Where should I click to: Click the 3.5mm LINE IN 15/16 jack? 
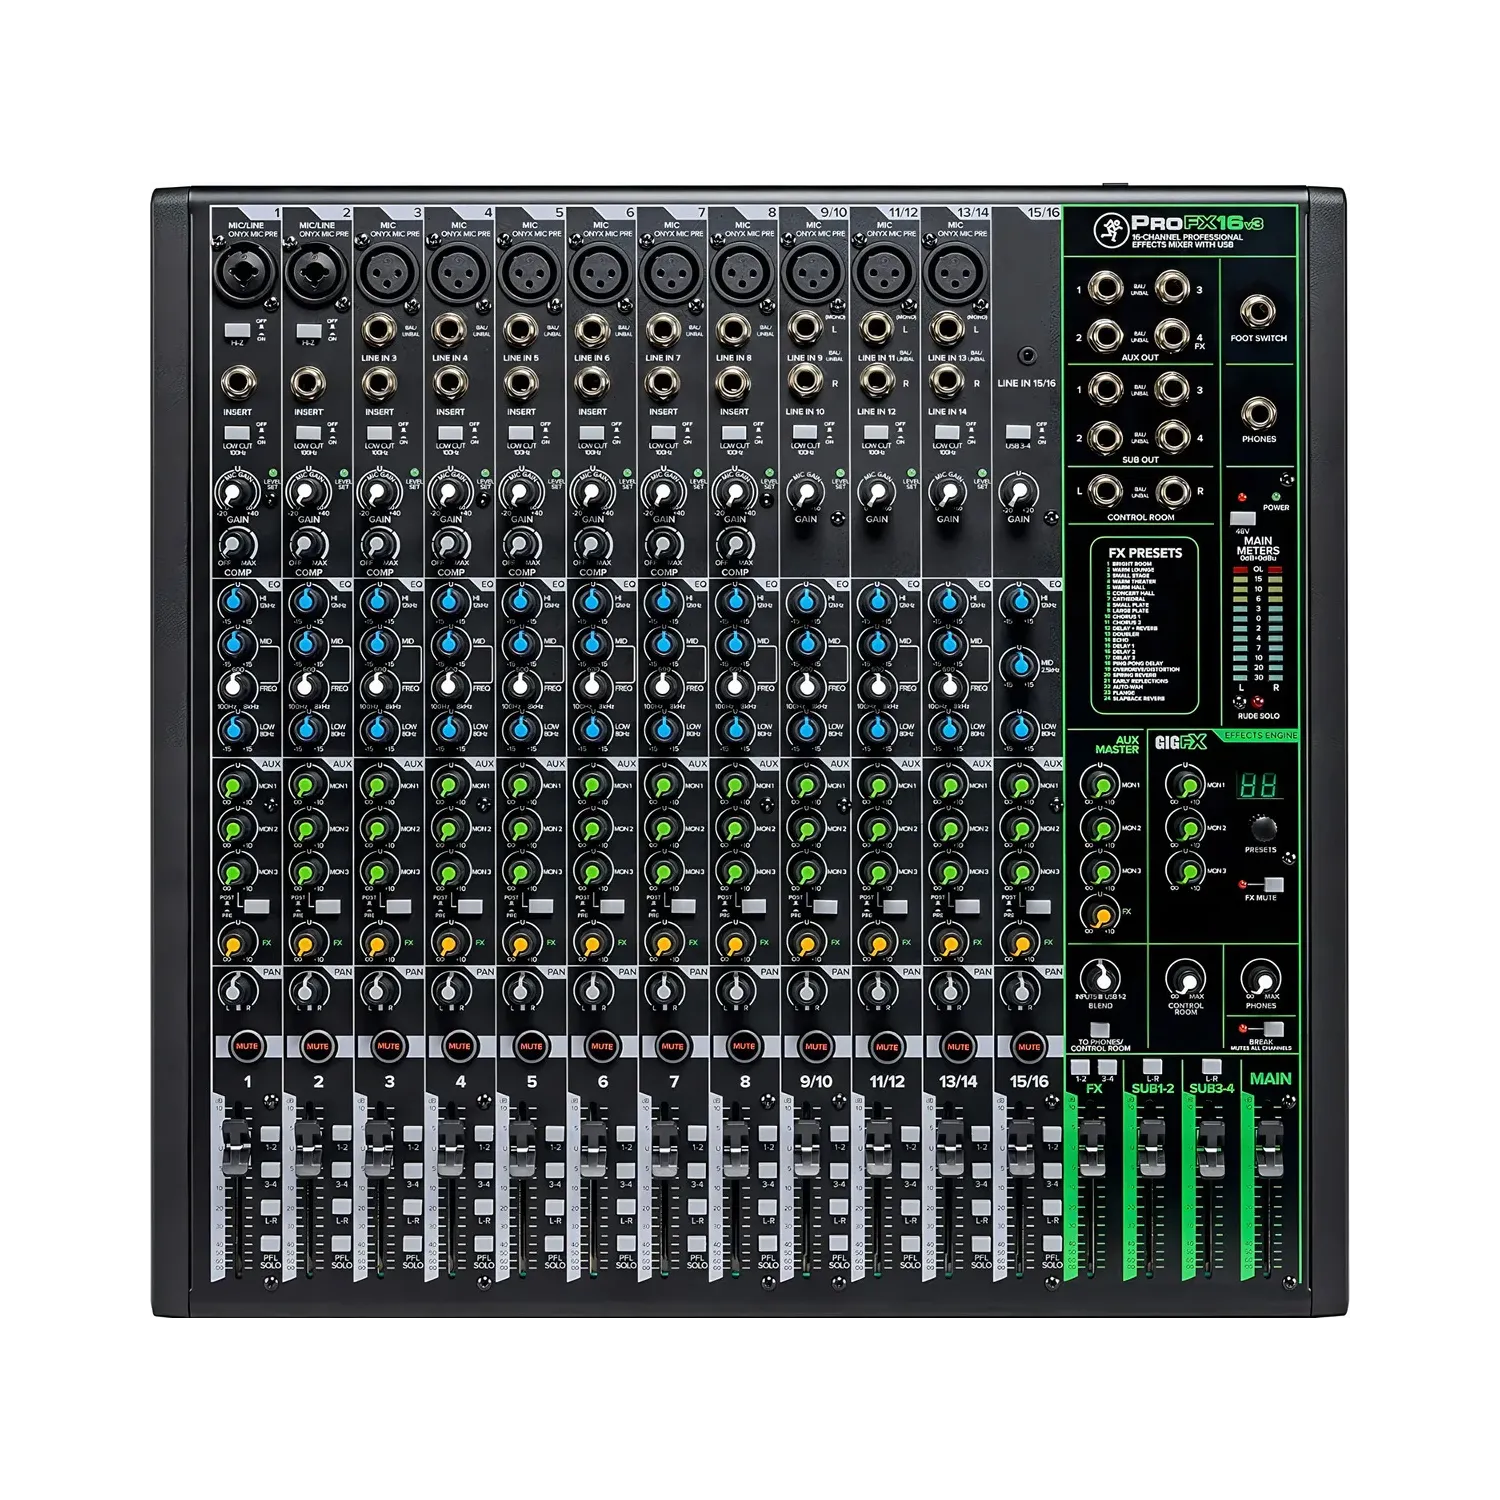(x=1027, y=356)
